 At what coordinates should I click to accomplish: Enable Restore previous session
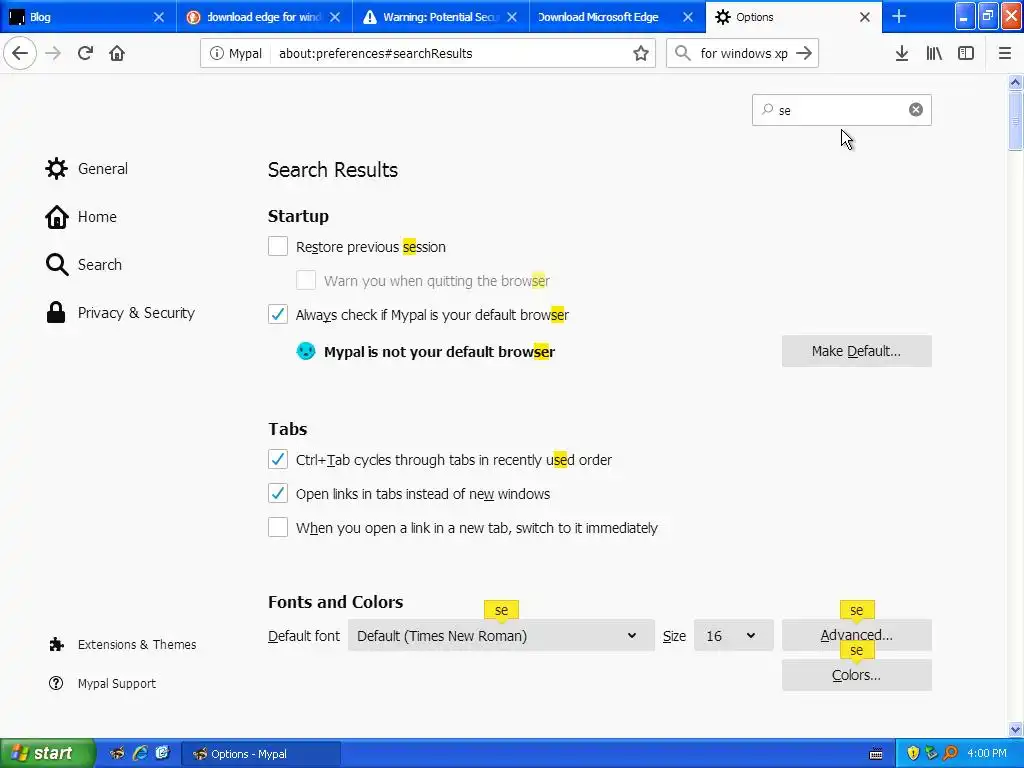278,246
